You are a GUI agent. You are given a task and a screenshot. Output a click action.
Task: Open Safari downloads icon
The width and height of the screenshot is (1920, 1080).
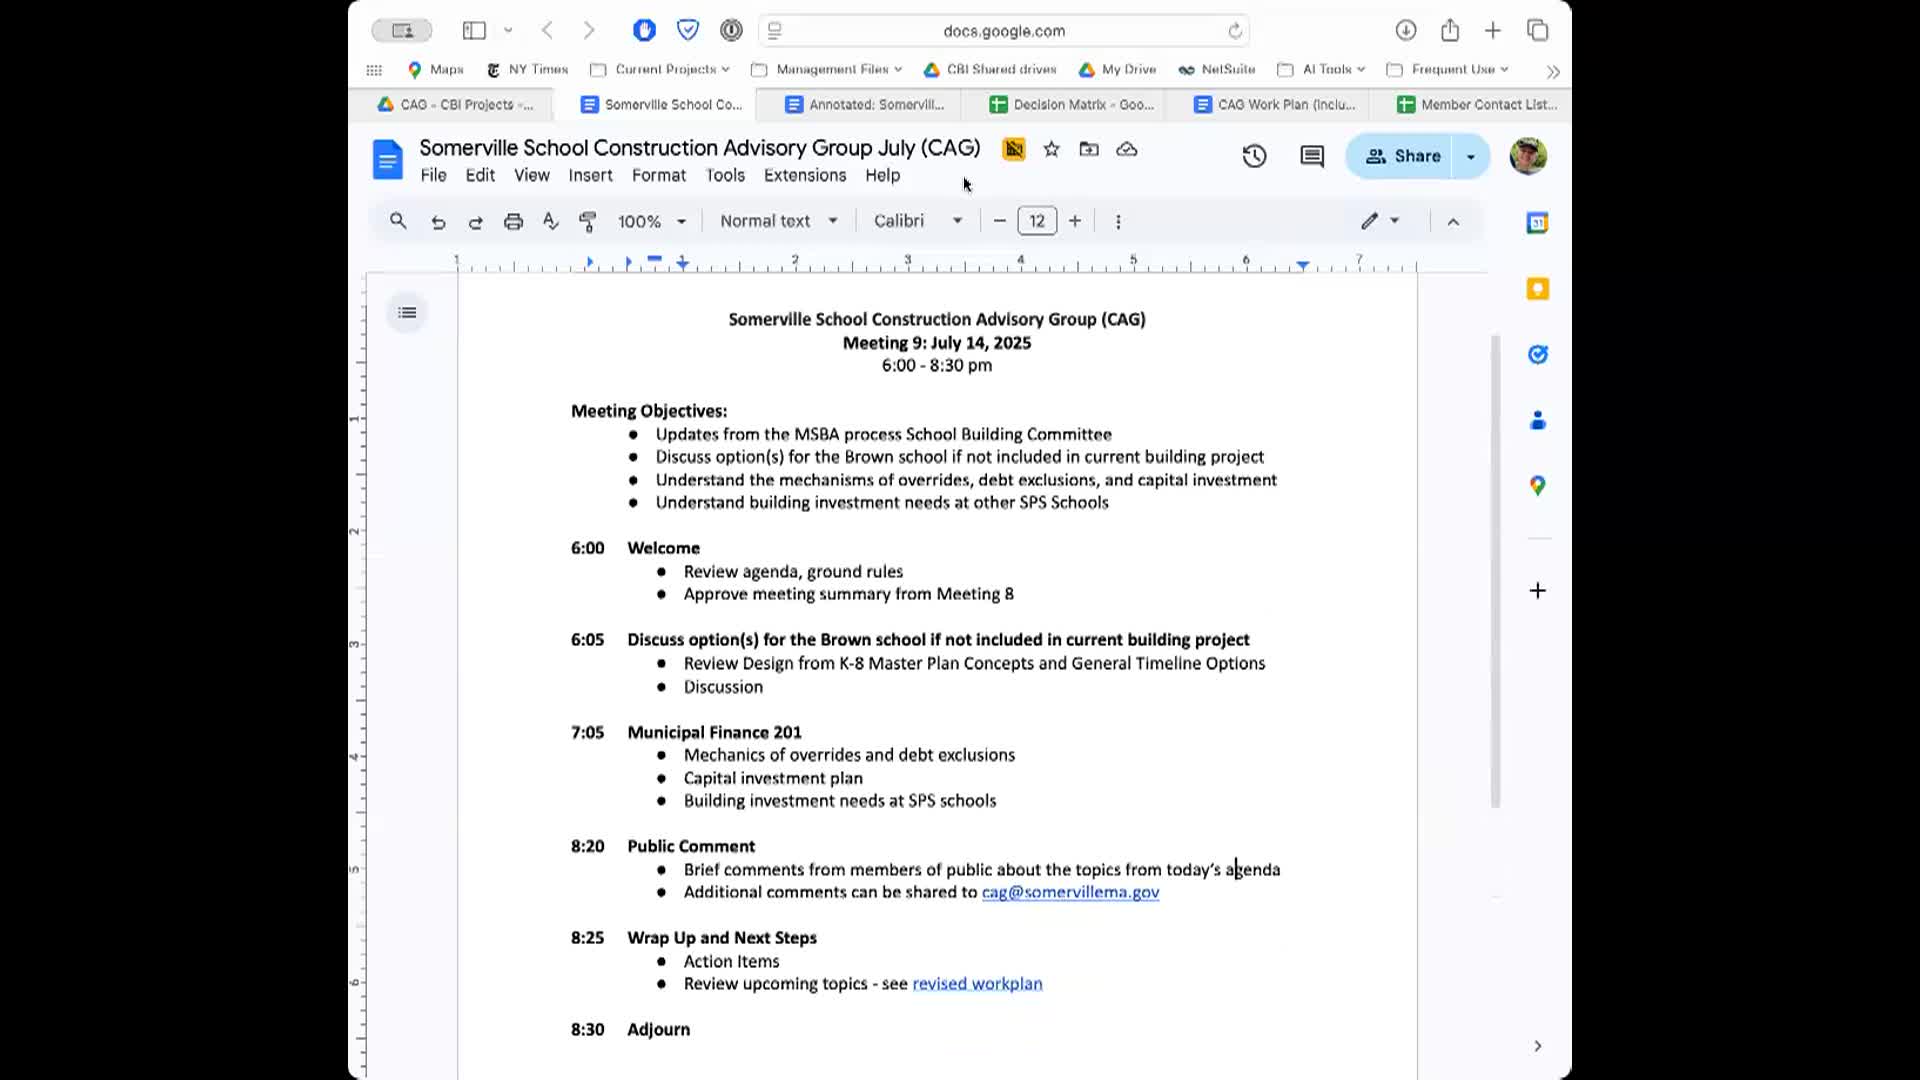pos(1406,31)
